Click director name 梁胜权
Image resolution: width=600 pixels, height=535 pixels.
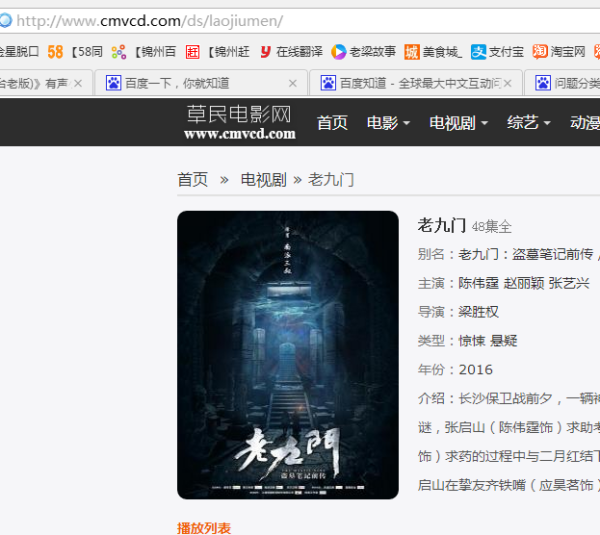click(479, 312)
